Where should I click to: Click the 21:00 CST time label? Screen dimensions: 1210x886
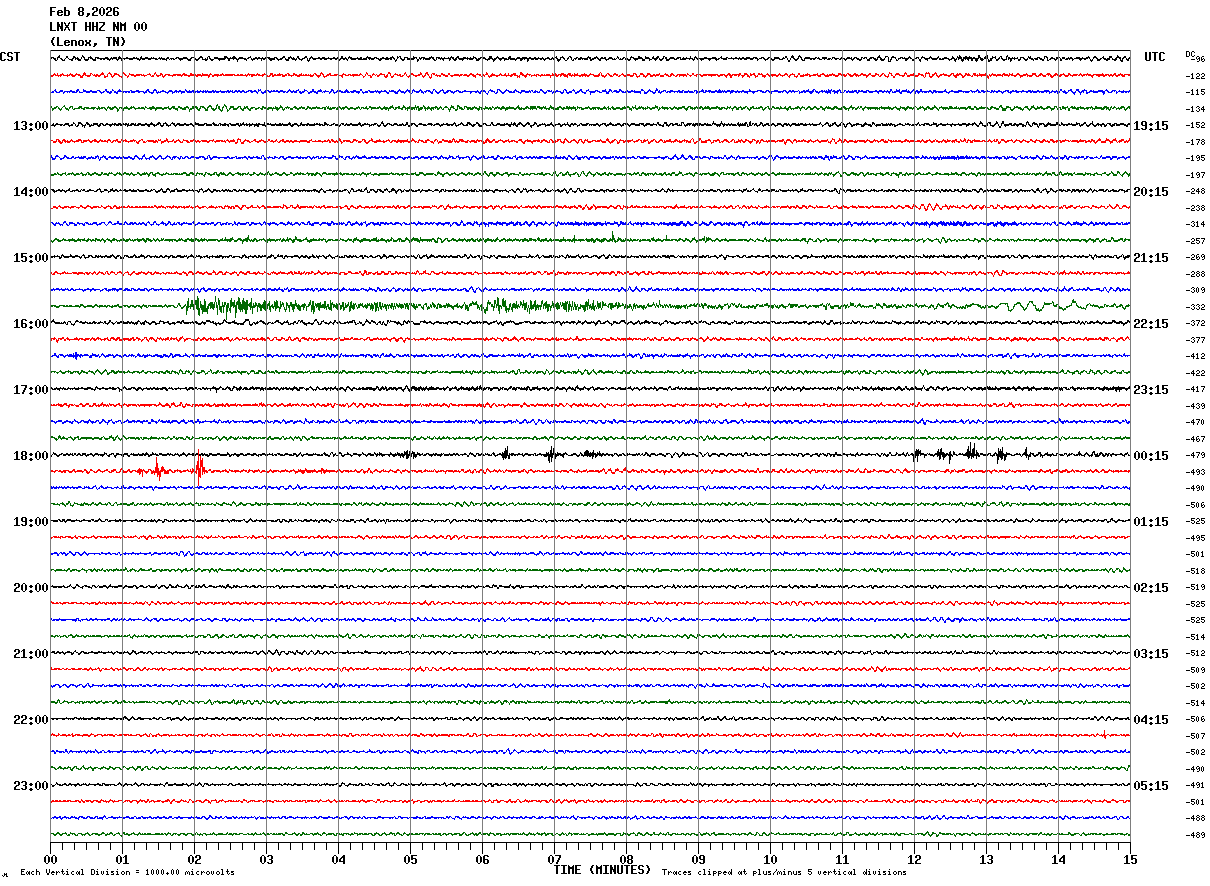[x=30, y=654]
